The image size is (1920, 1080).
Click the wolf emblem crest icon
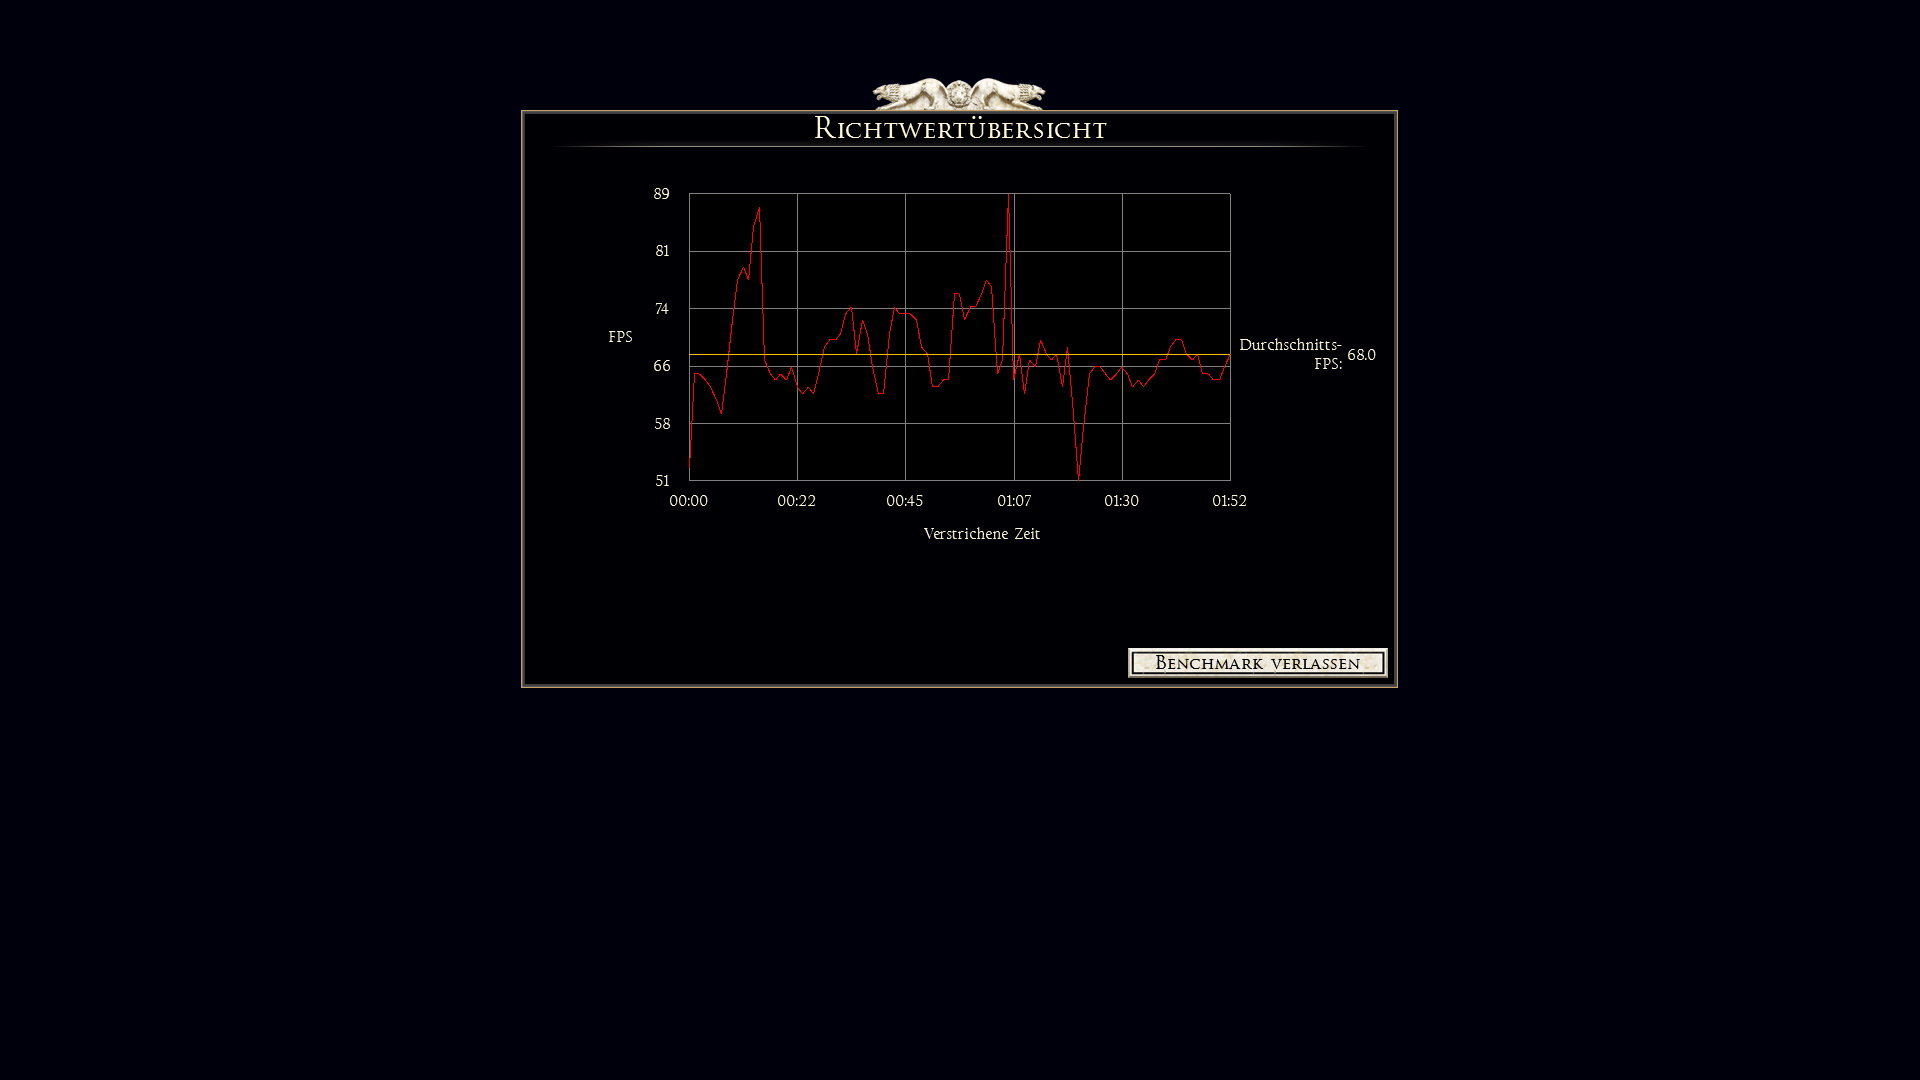[958, 93]
